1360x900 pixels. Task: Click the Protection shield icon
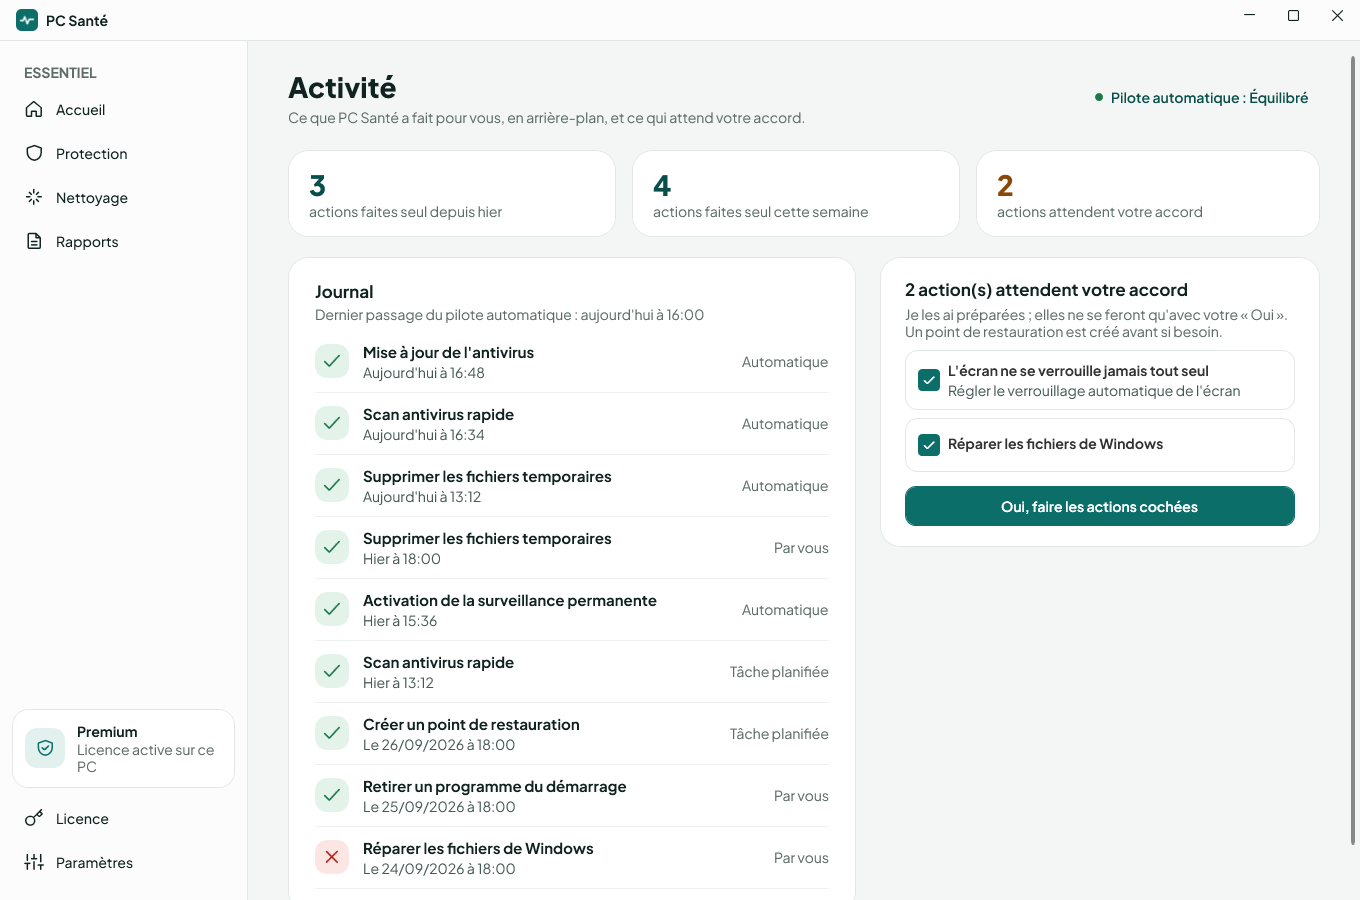(x=34, y=154)
